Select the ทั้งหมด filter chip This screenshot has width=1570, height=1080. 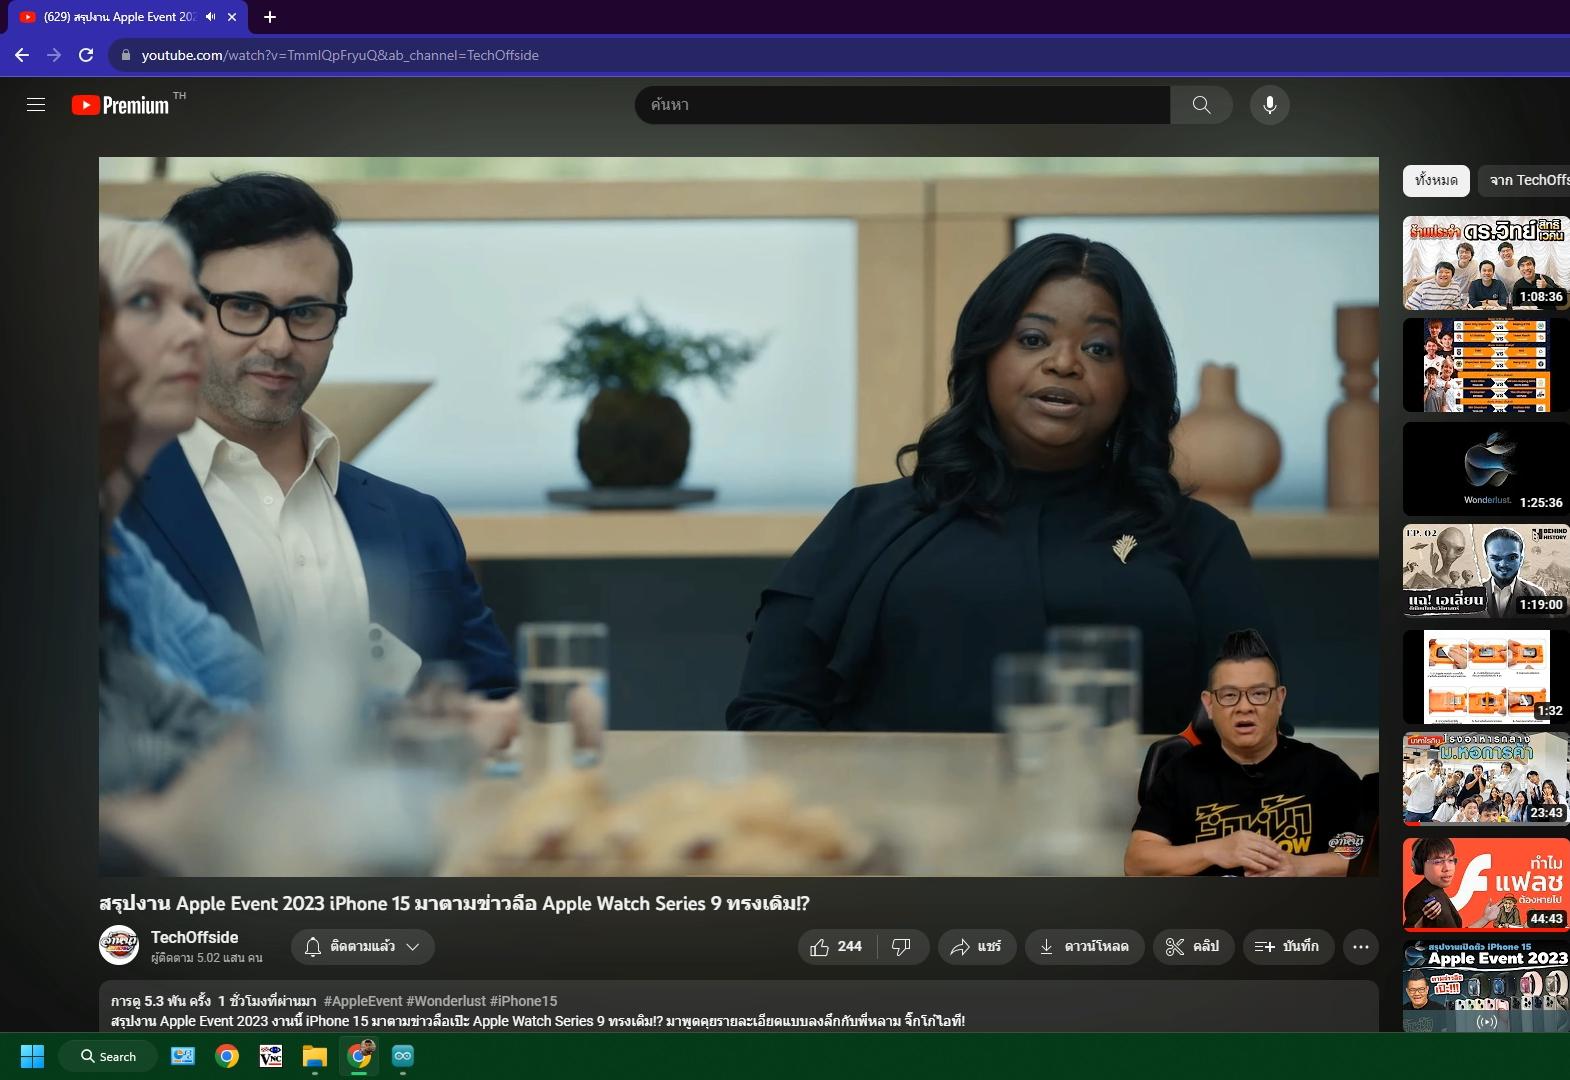click(x=1436, y=180)
